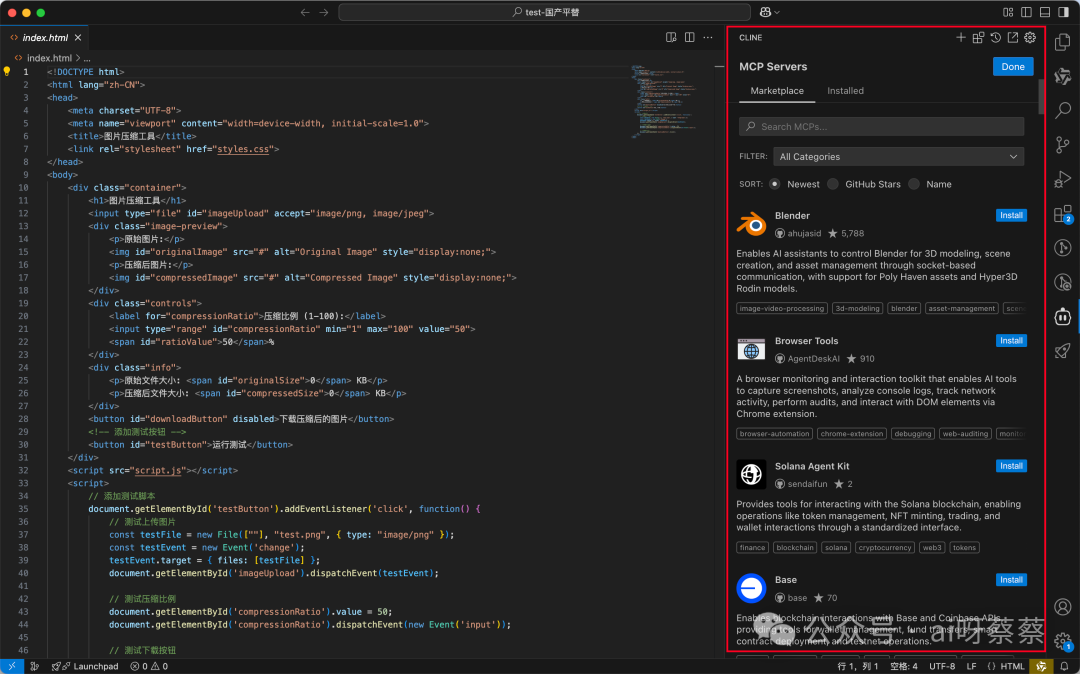Click the Done button
The height and width of the screenshot is (674, 1080).
pyautogui.click(x=1012, y=67)
